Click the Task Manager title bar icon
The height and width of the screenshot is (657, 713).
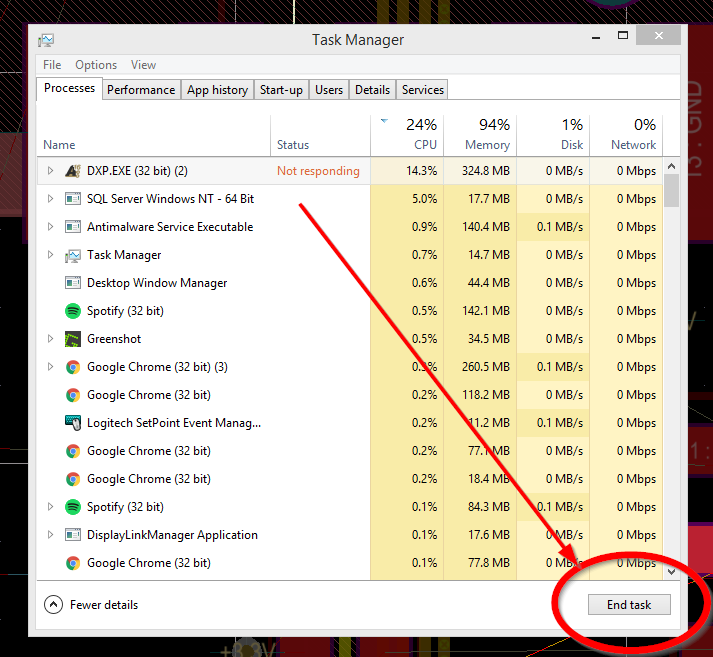pos(46,40)
